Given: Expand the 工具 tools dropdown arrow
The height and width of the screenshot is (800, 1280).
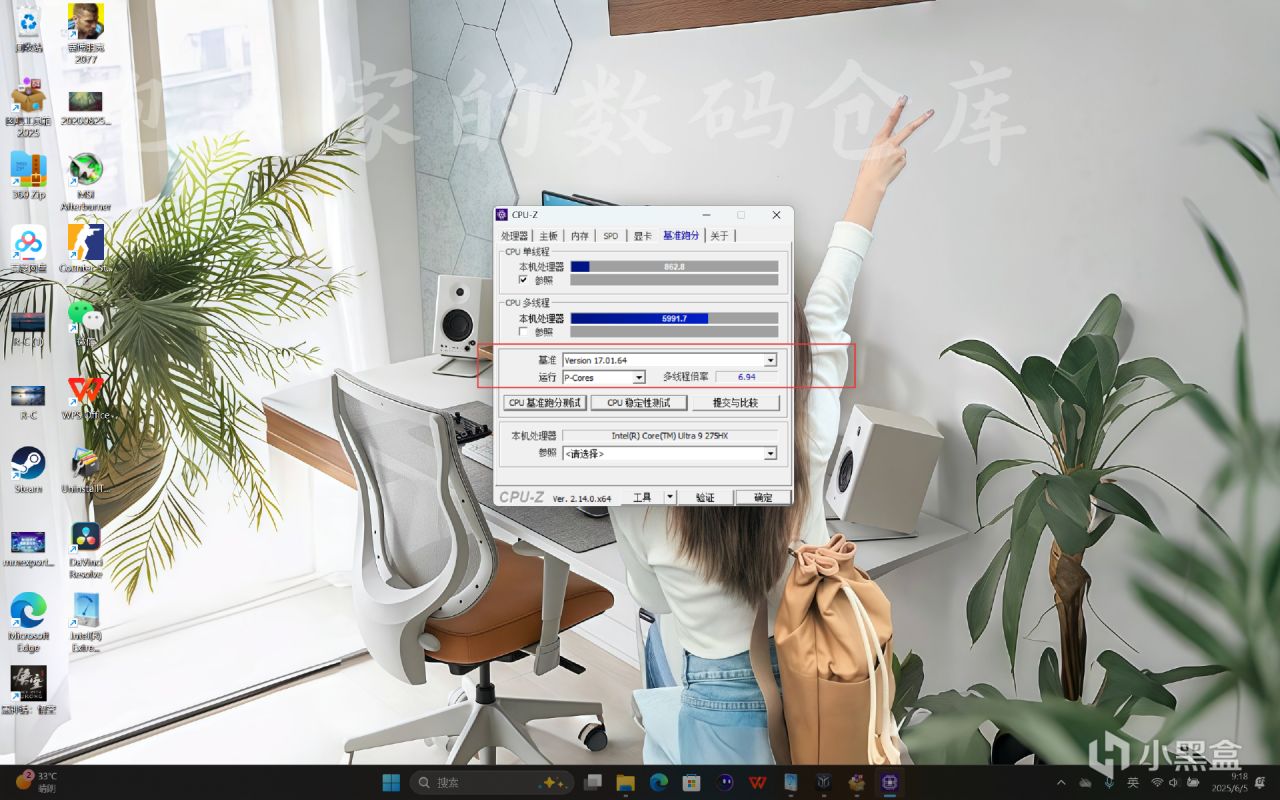Looking at the screenshot, I should pyautogui.click(x=670, y=497).
